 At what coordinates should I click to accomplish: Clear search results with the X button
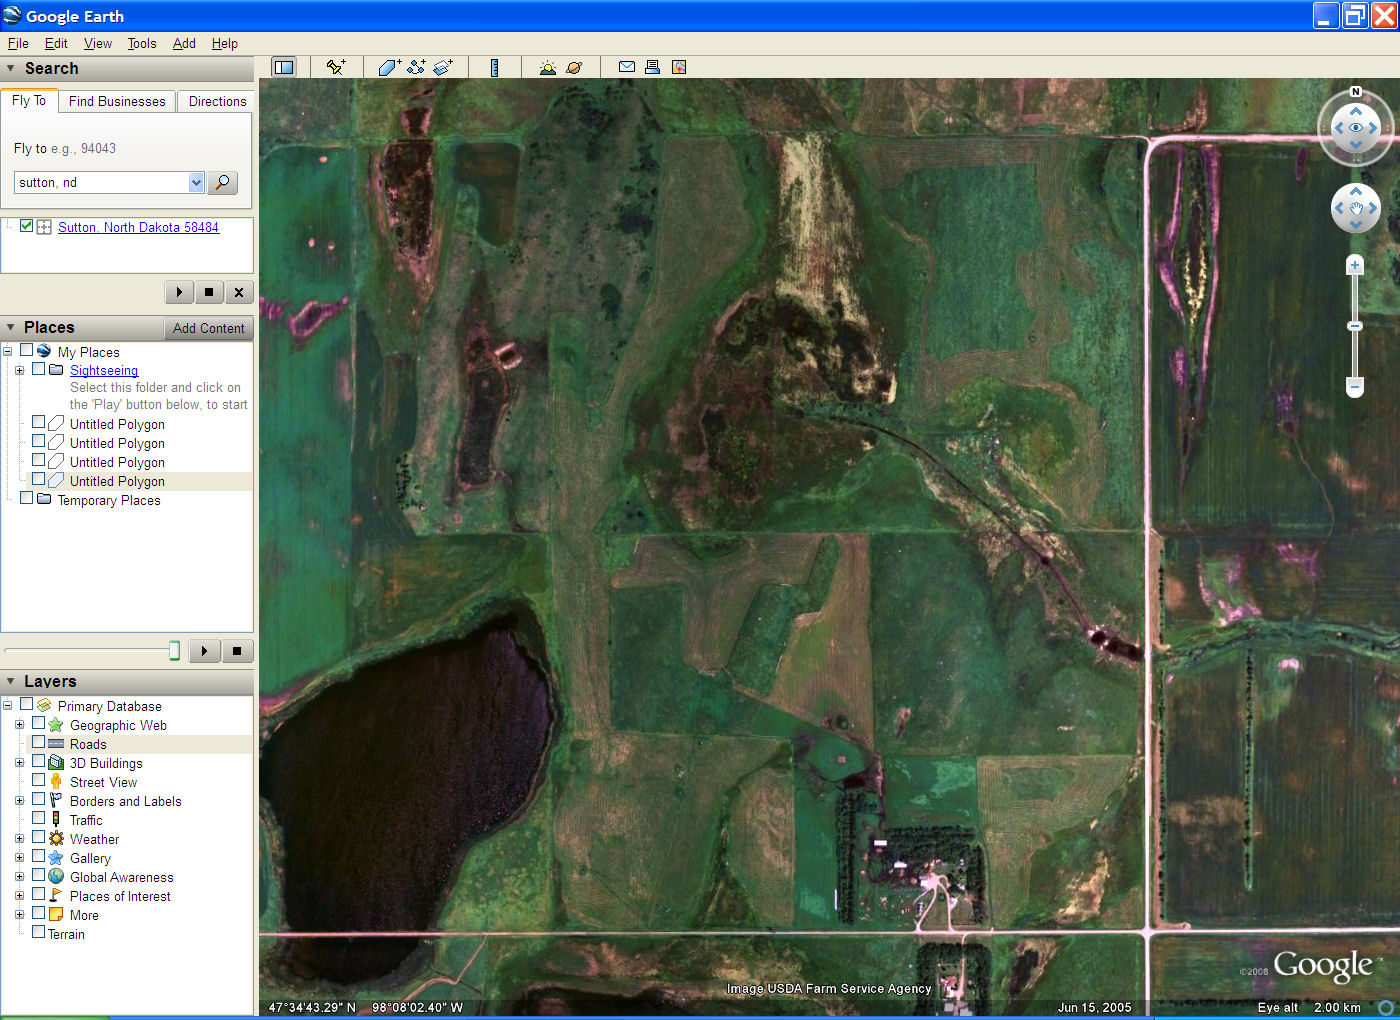click(x=238, y=292)
